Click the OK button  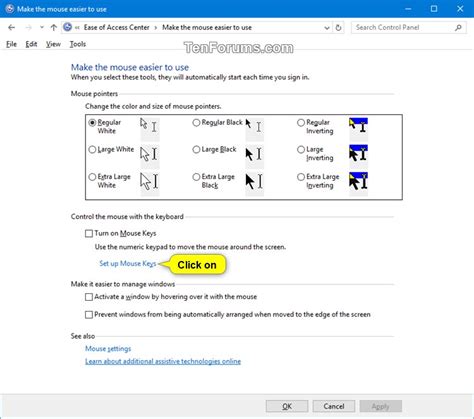(x=287, y=406)
